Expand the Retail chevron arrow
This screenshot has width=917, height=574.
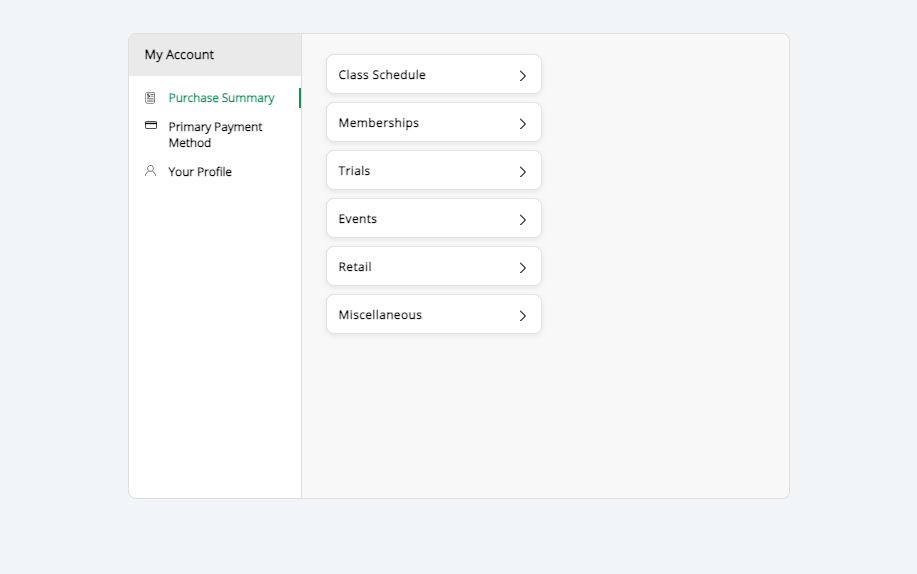pyautogui.click(x=523, y=267)
